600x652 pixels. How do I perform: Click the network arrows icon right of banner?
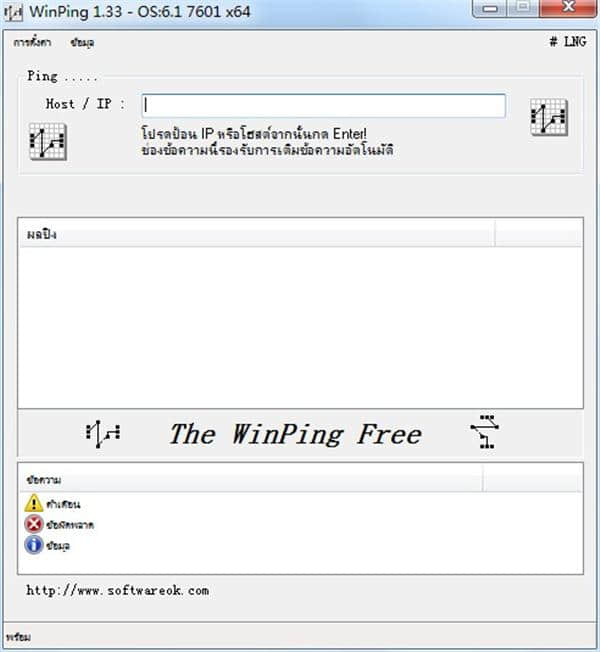tap(485, 432)
